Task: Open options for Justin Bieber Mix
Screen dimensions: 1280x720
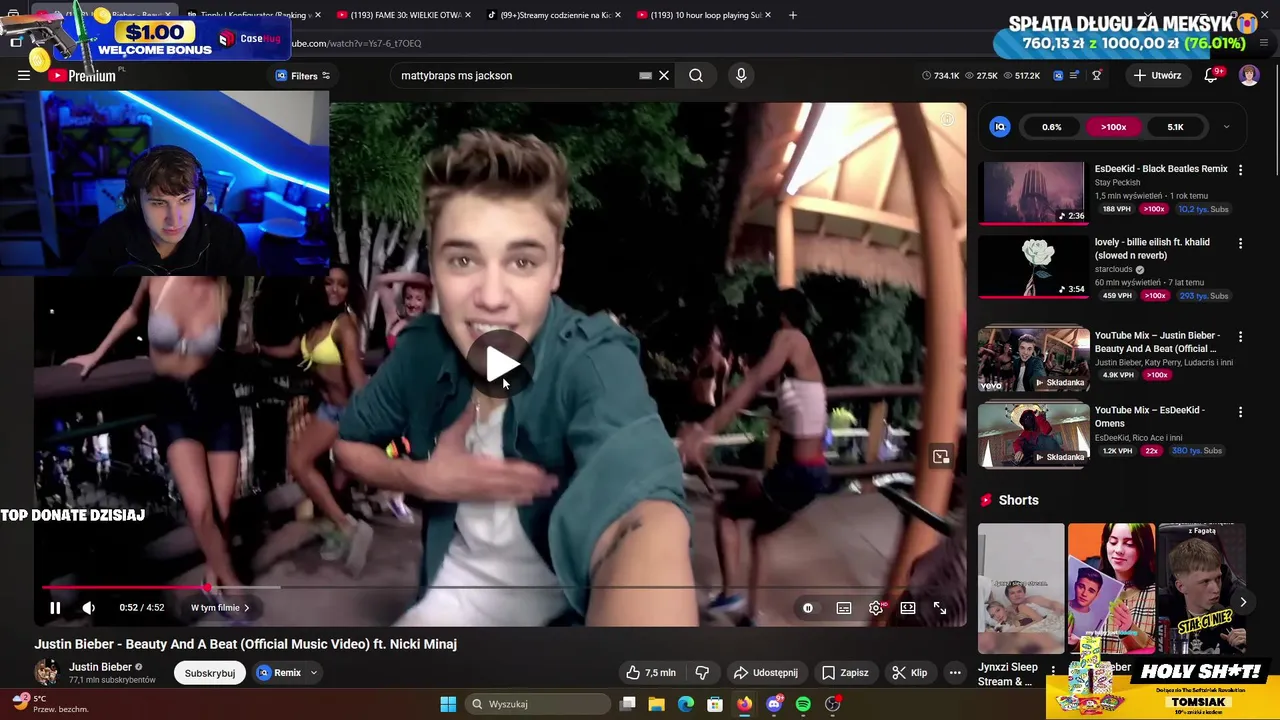Action: click(x=1240, y=337)
